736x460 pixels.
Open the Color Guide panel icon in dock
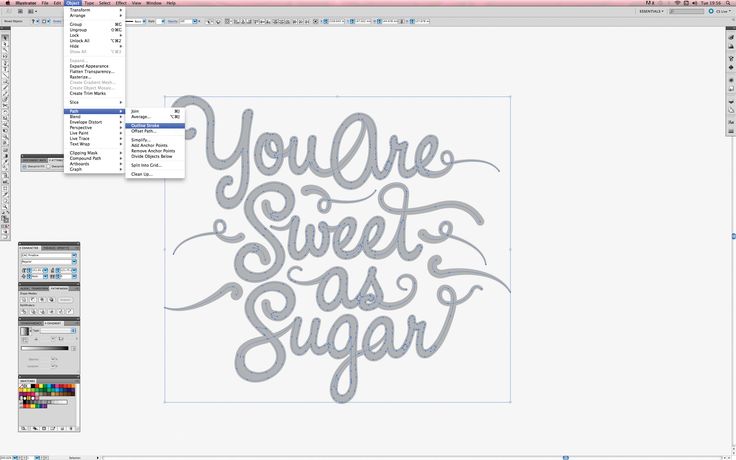(x=731, y=46)
